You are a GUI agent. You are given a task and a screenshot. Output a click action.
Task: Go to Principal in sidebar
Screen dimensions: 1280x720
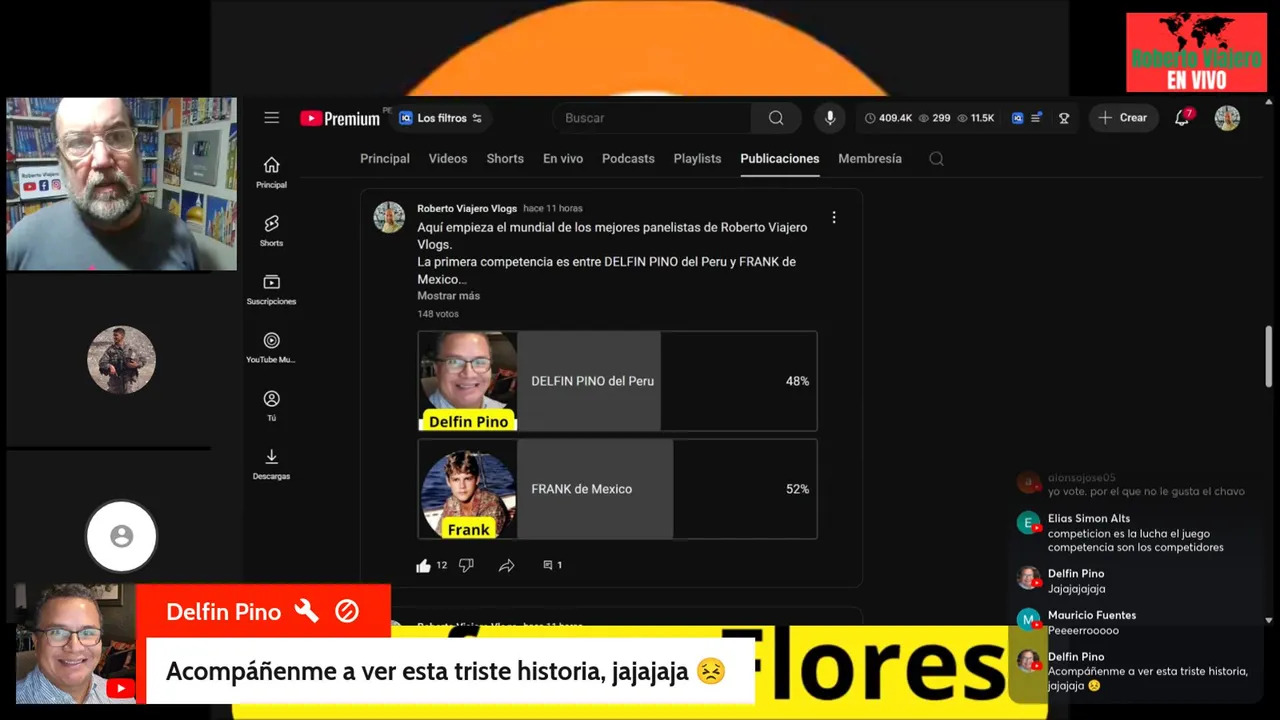coord(271,172)
